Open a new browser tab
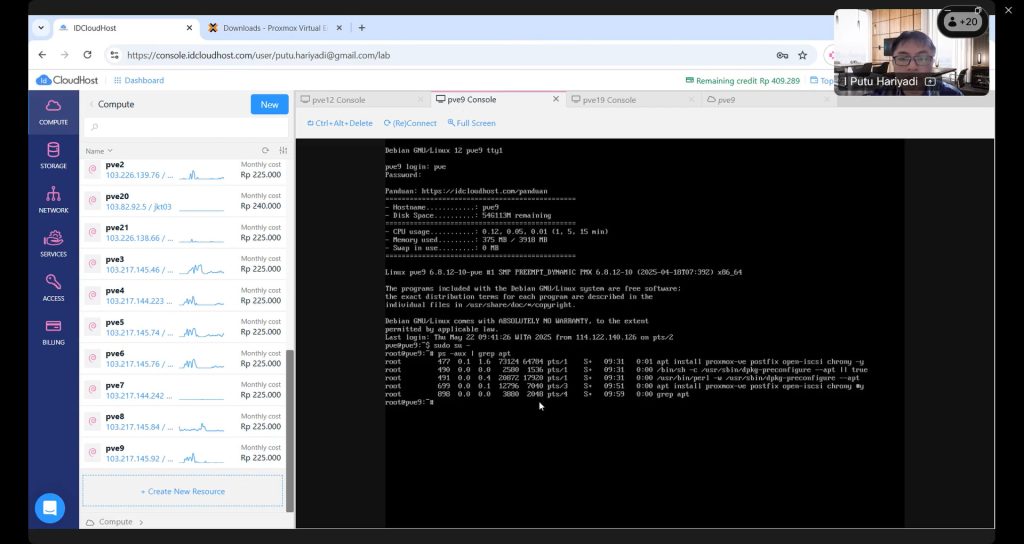 point(362,28)
